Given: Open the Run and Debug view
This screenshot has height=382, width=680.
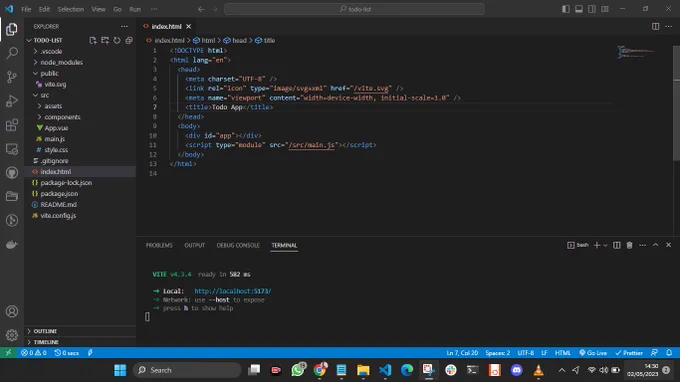Looking at the screenshot, I should tap(12, 101).
